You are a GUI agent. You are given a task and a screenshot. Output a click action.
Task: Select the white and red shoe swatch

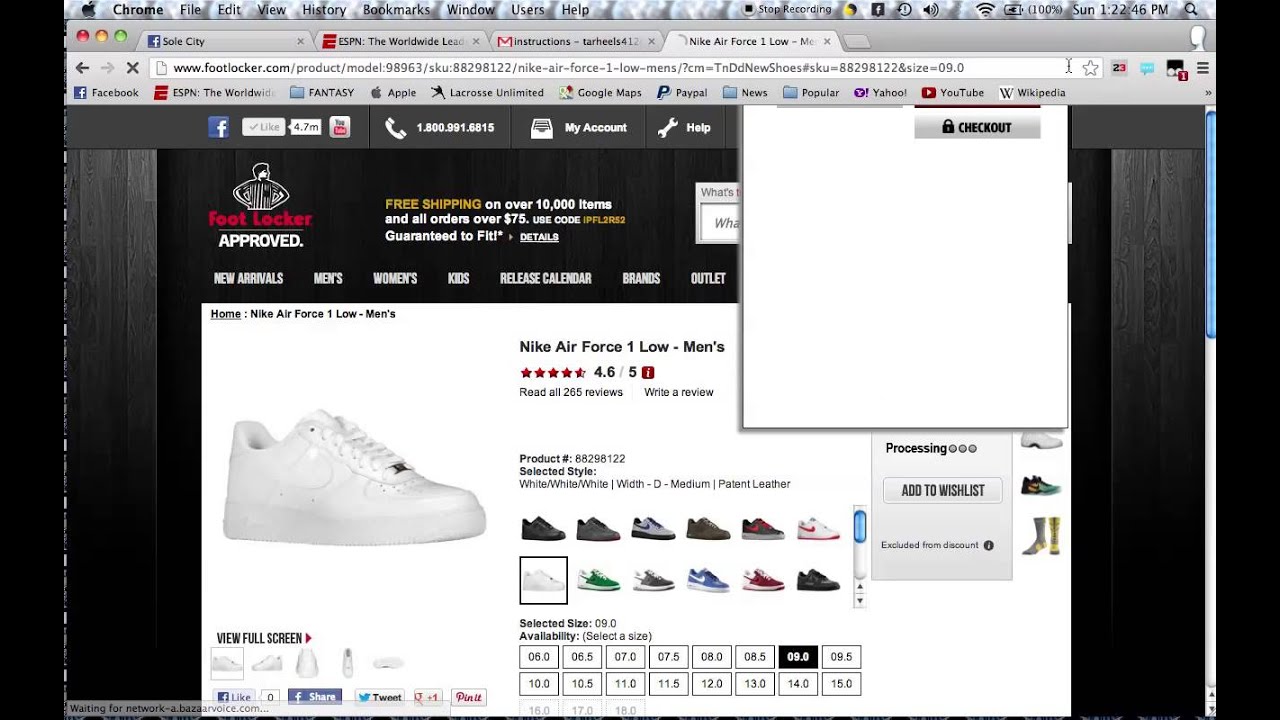(x=818, y=528)
